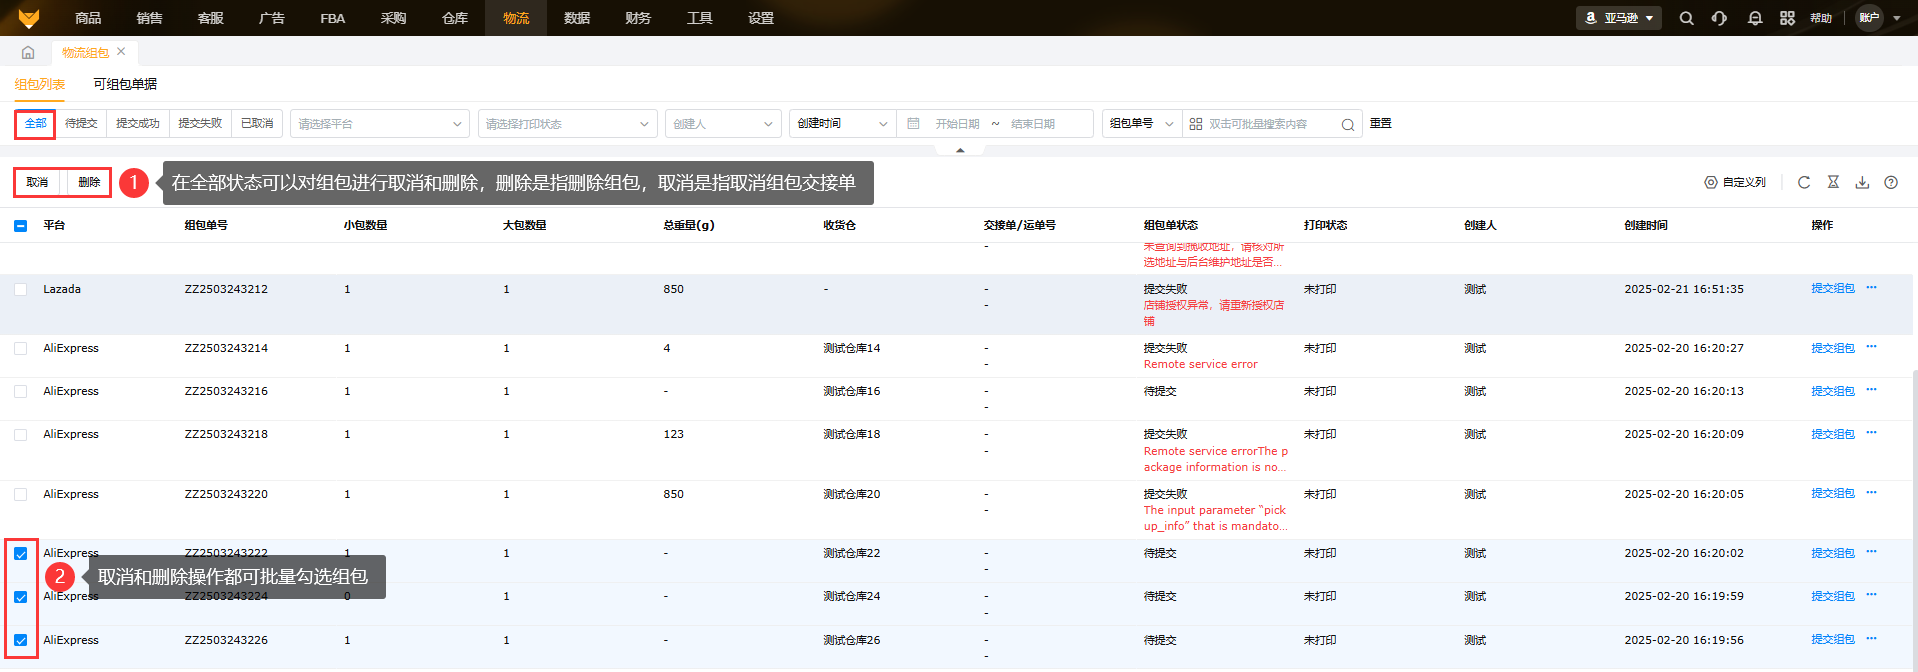1918x672 pixels.
Task: Click the customer support headset icon
Action: 1719,18
